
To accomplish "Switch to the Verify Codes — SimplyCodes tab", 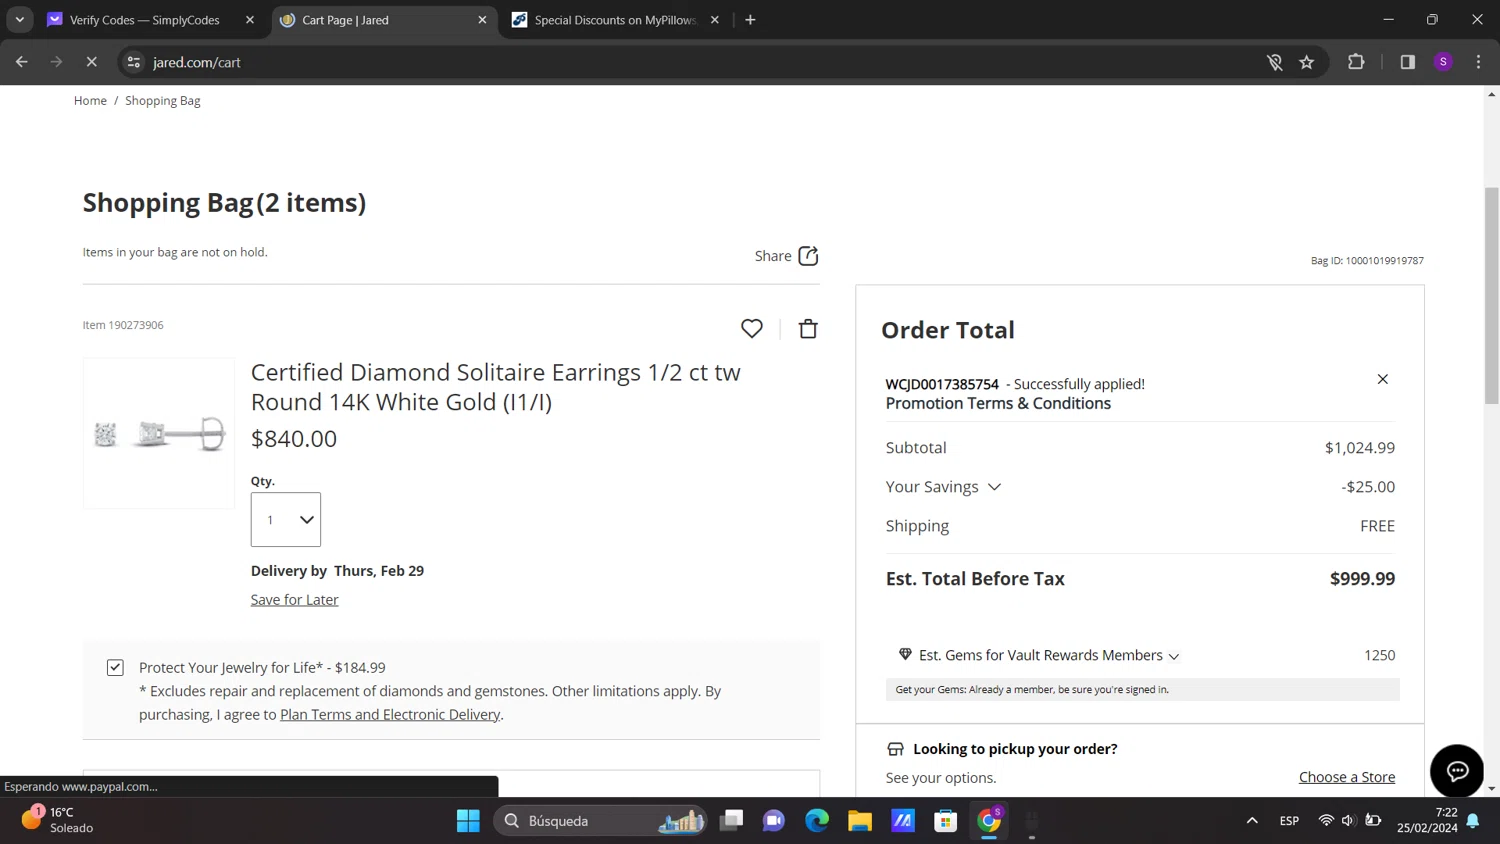I will click(x=145, y=20).
